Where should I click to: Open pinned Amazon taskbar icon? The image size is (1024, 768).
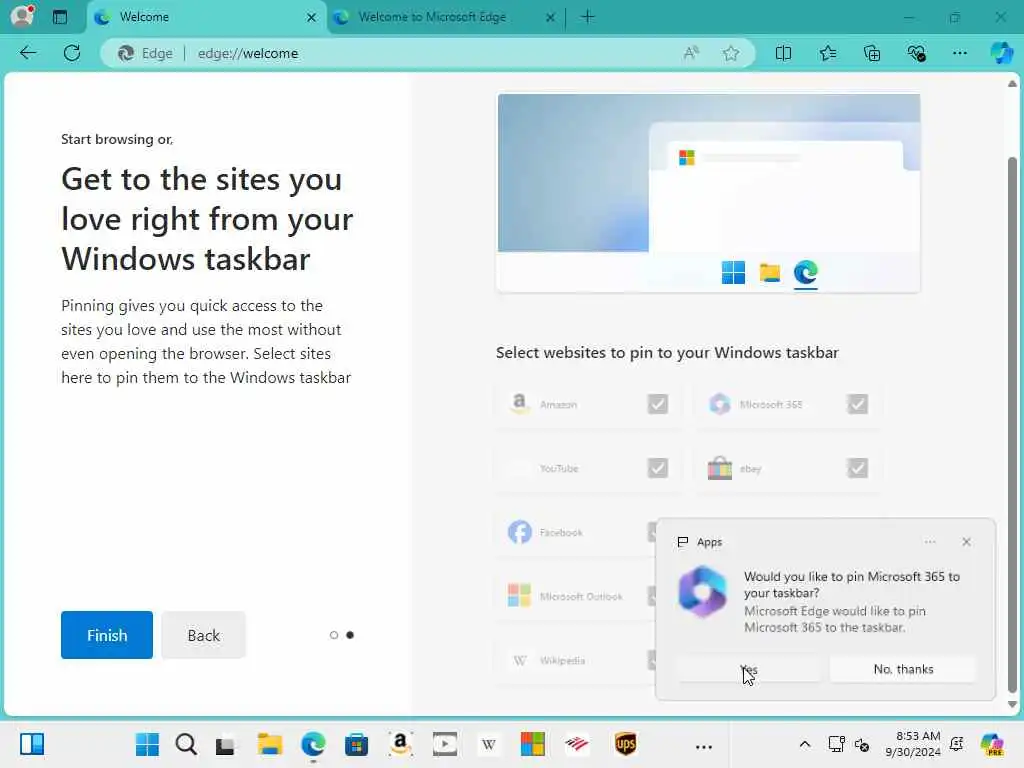(x=400, y=744)
